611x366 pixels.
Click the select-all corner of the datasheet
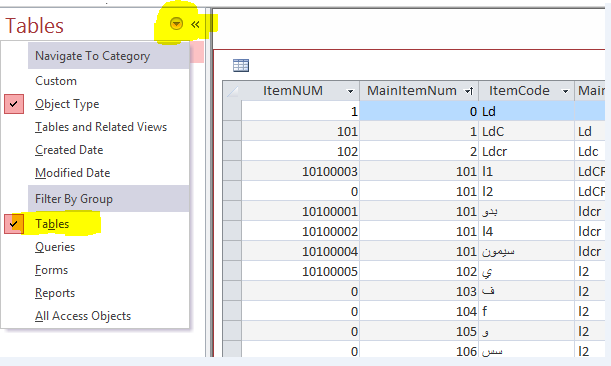click(232, 91)
